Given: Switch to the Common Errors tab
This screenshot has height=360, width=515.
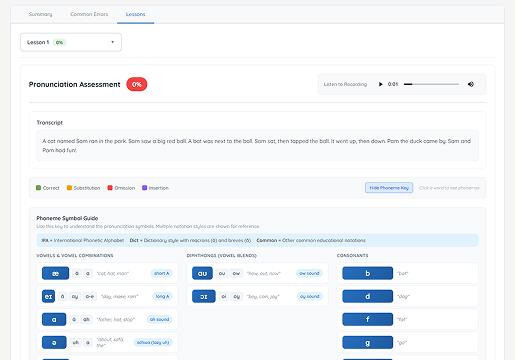Looking at the screenshot, I should point(89,14).
